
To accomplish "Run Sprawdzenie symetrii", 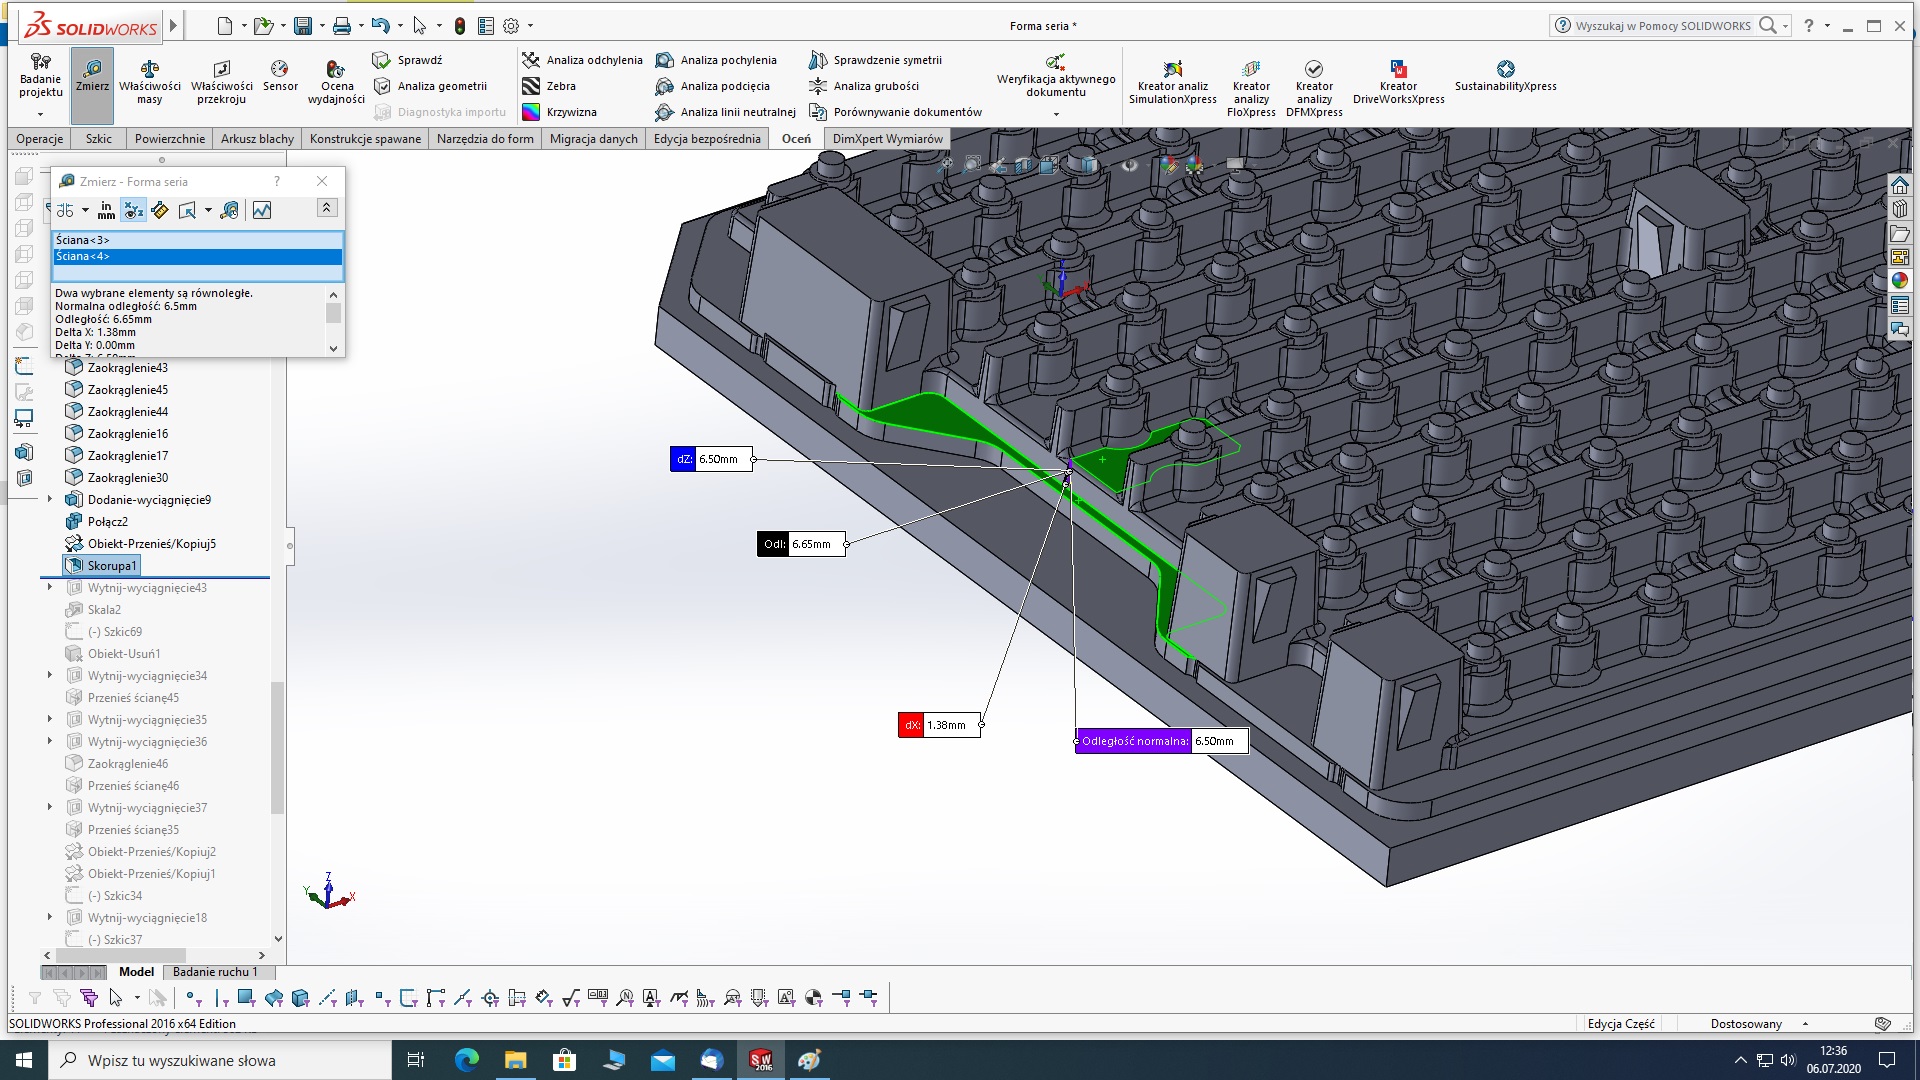I will (x=875, y=60).
